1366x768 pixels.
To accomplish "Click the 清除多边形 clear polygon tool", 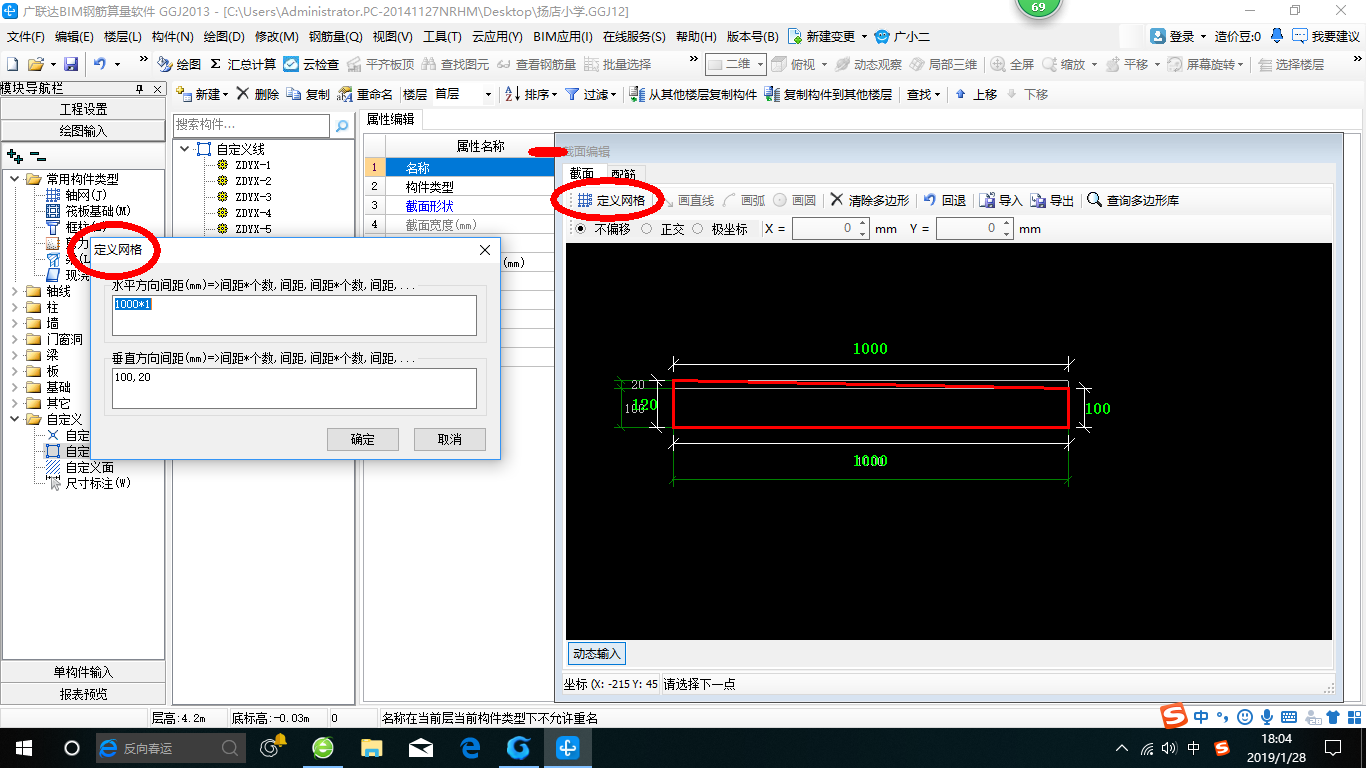I will click(870, 200).
